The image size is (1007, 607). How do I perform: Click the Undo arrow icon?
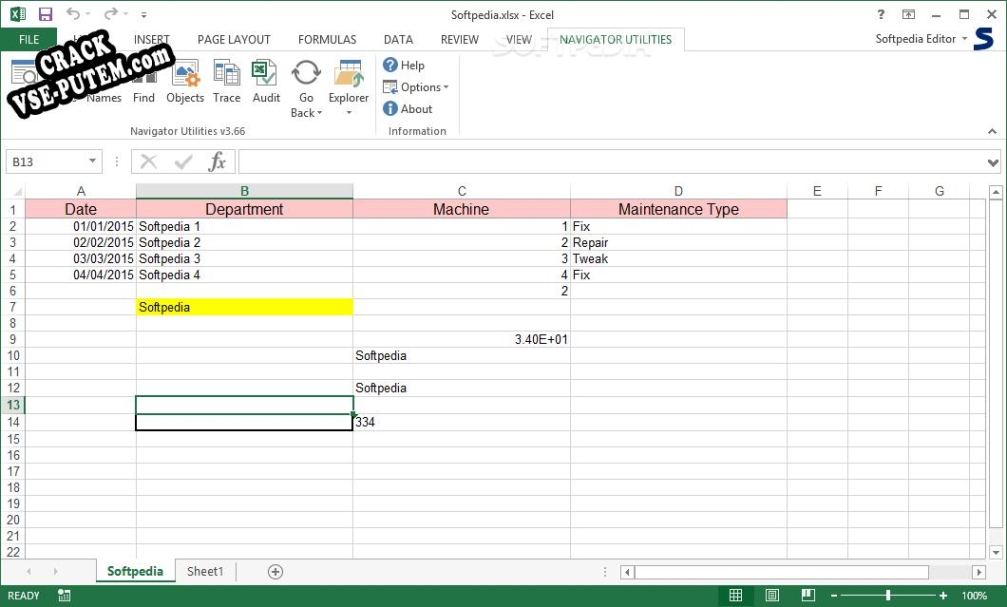pyautogui.click(x=73, y=13)
